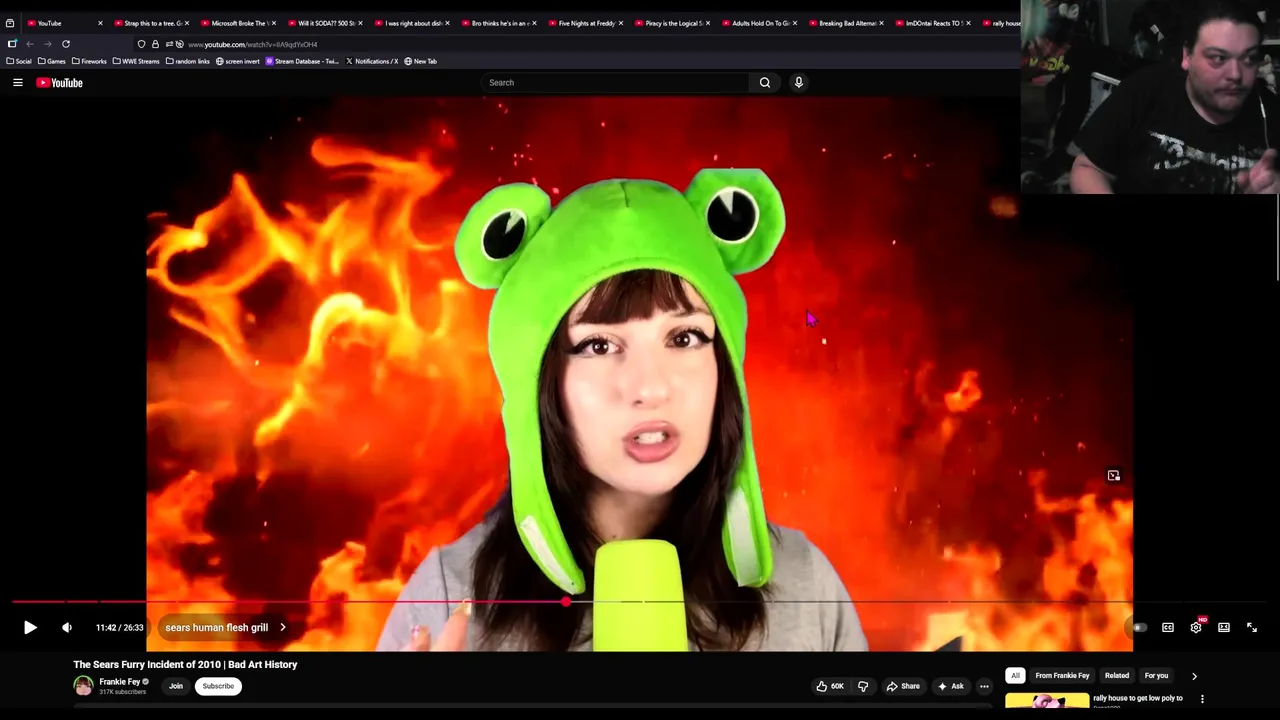Viewport: 1280px width, 720px height.
Task: Click the expand icon on the video
Action: 1113,476
